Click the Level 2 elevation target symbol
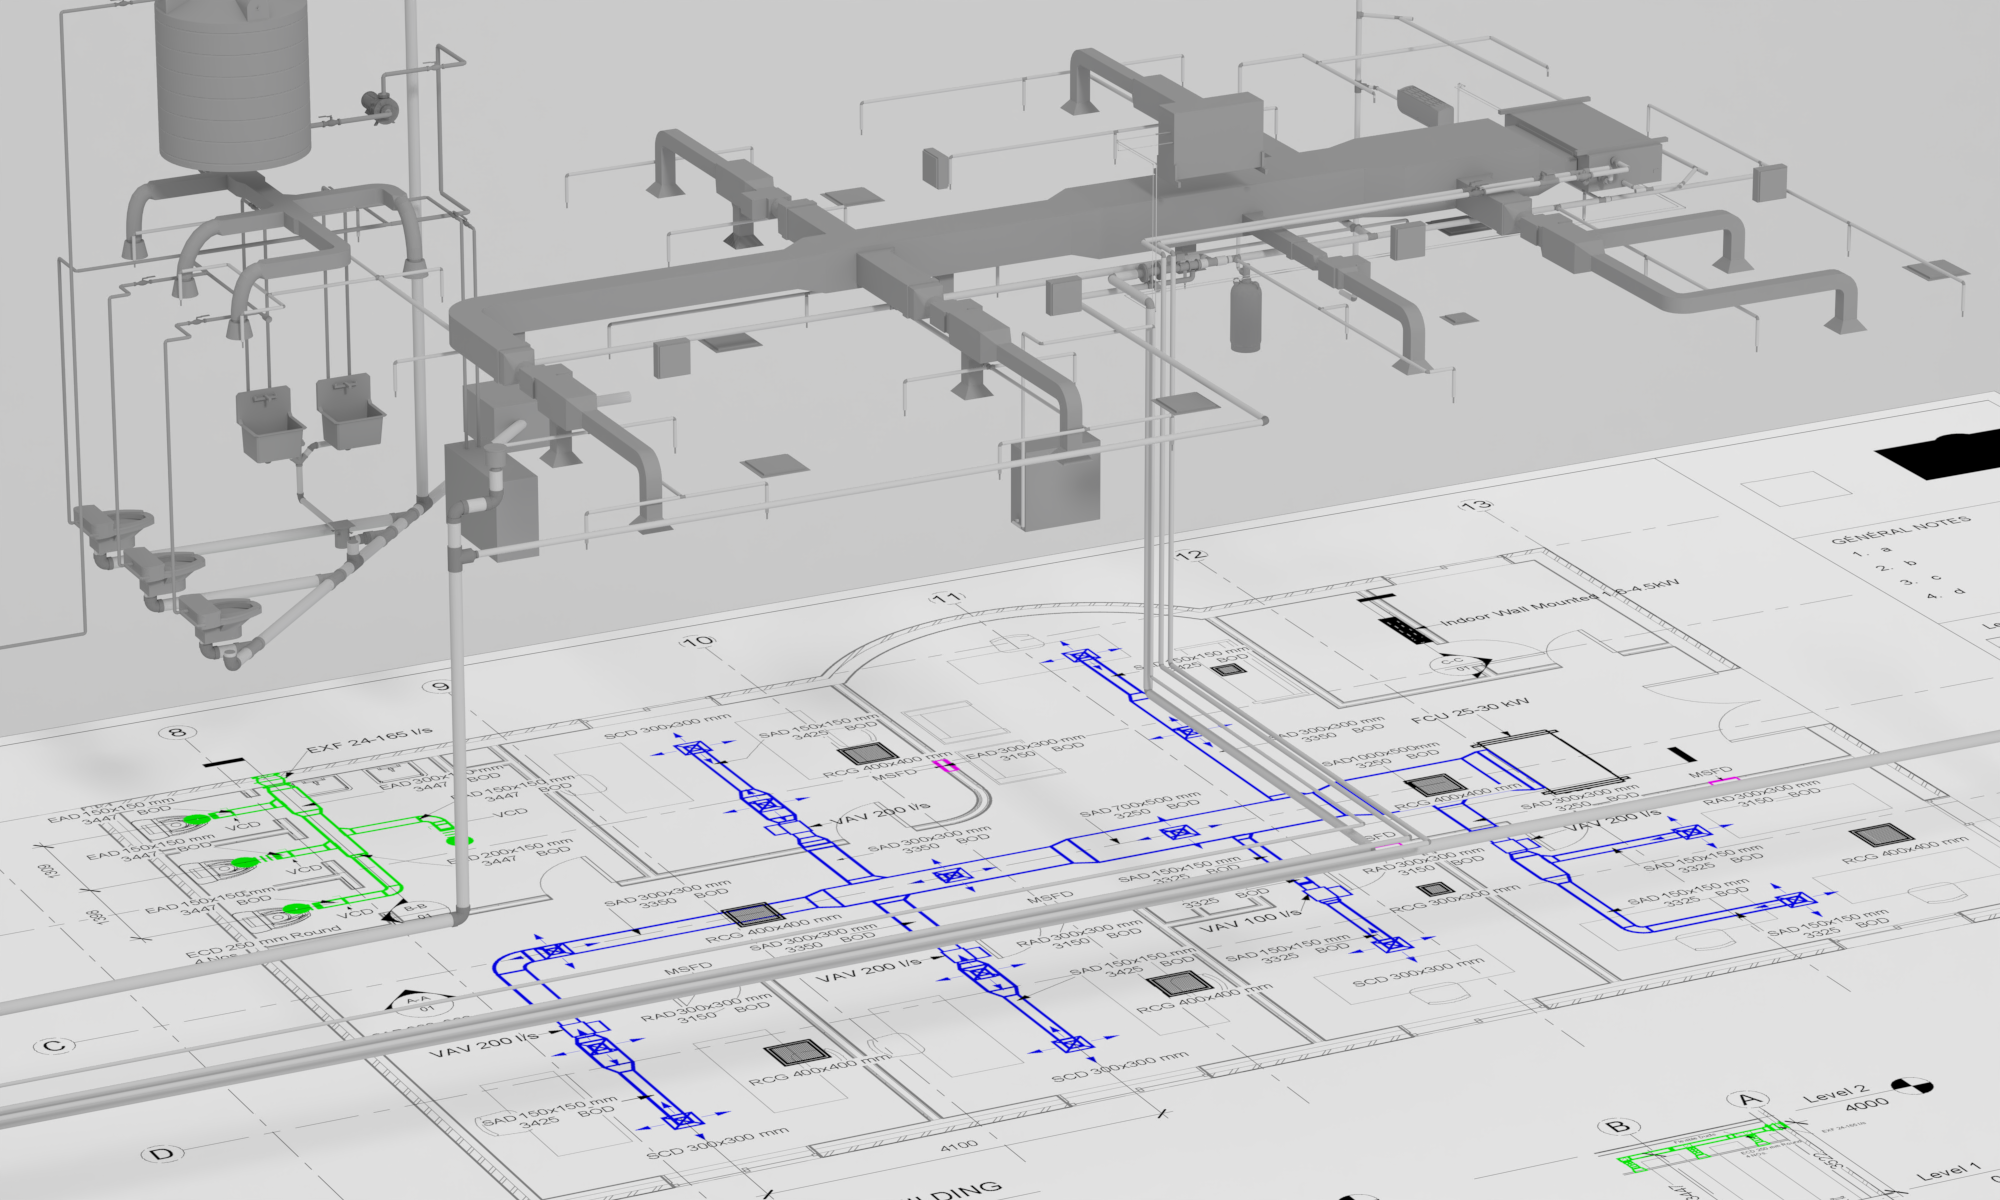The image size is (2000, 1200). tap(1912, 1087)
